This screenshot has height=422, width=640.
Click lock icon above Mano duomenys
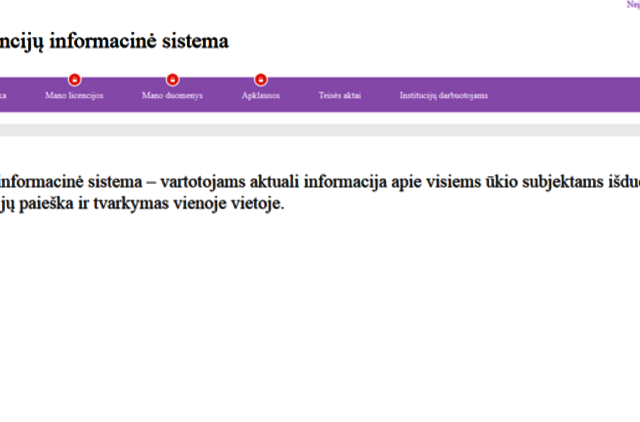(x=172, y=79)
